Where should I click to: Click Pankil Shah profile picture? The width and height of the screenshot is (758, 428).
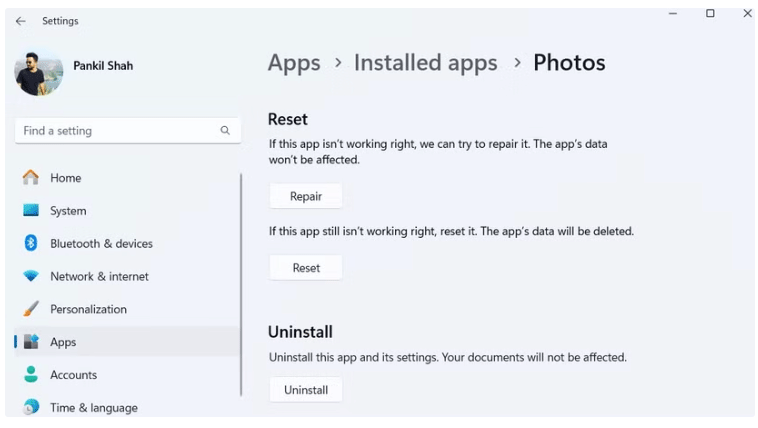pos(39,72)
